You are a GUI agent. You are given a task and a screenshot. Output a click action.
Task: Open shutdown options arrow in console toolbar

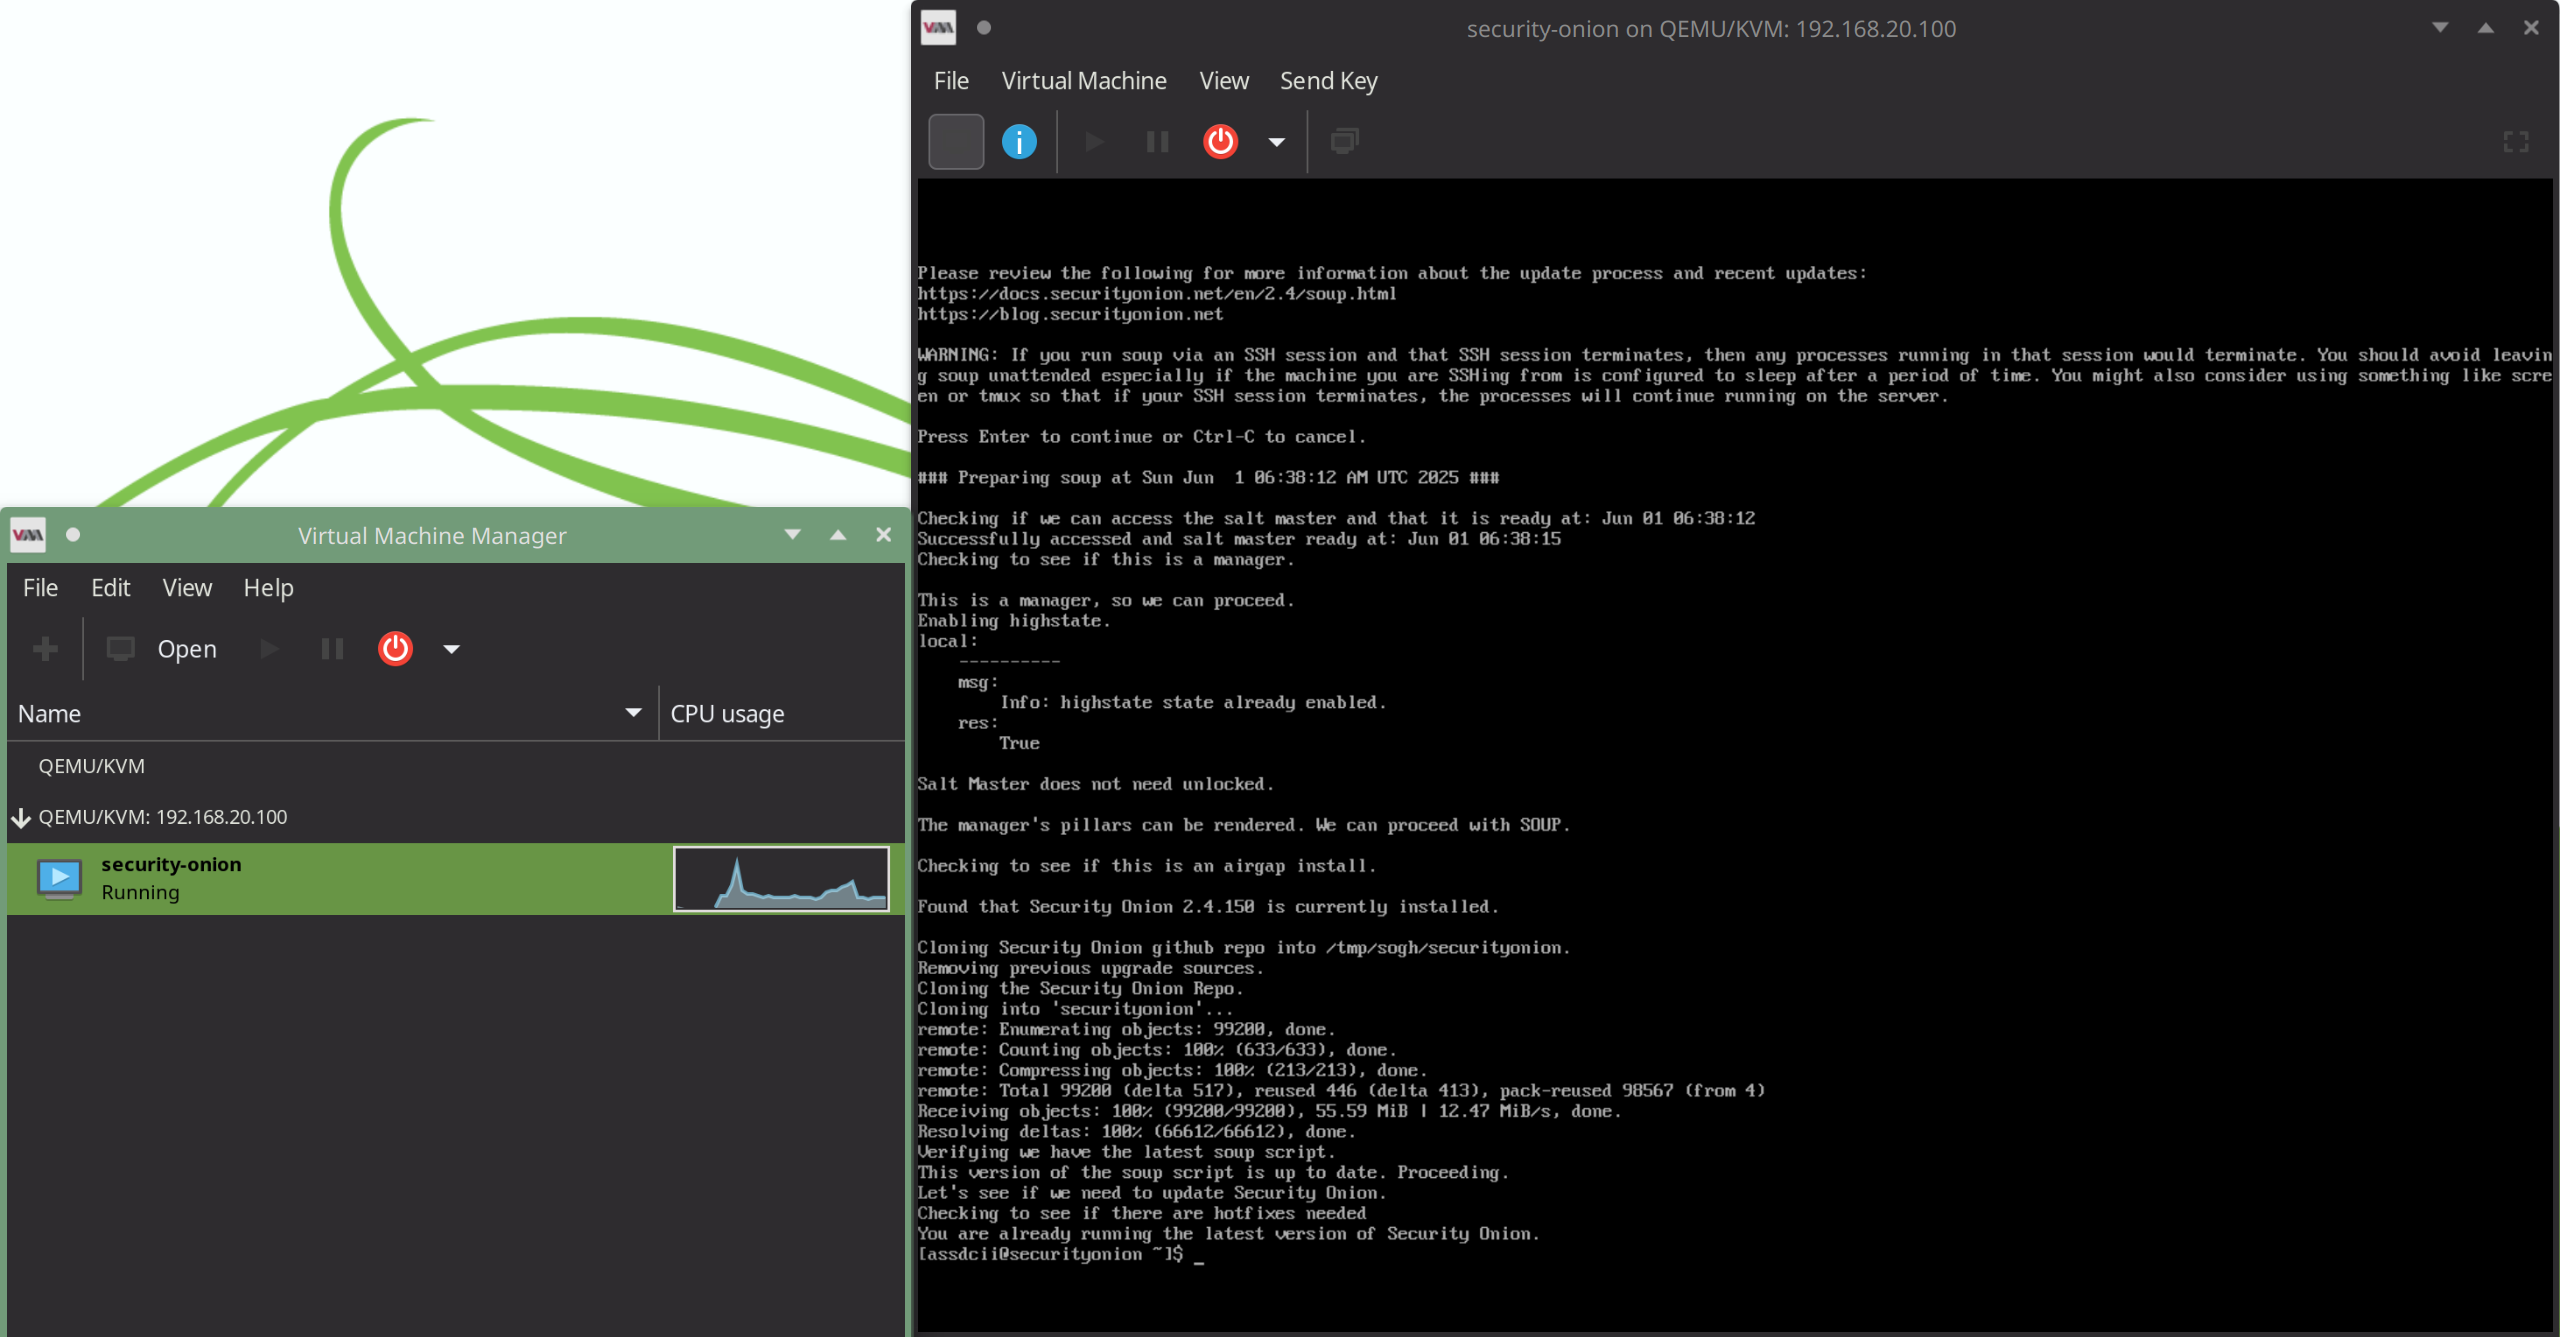[x=1276, y=142]
